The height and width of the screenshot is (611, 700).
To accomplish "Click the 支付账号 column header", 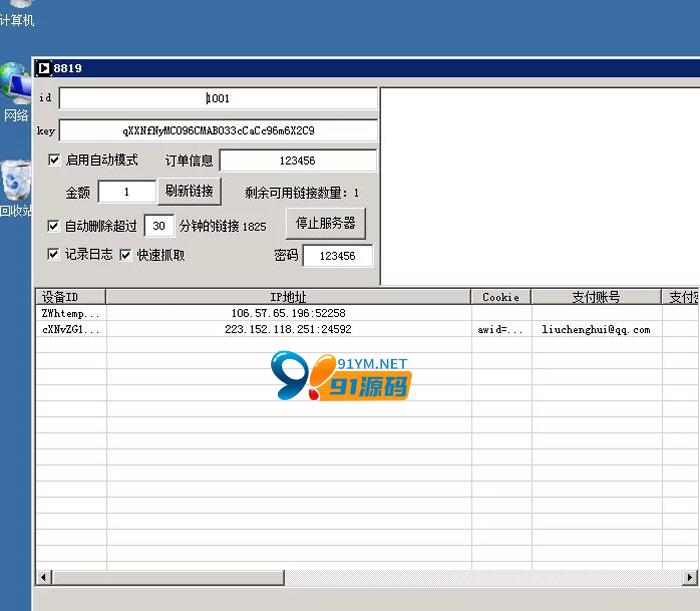I will pyautogui.click(x=596, y=297).
